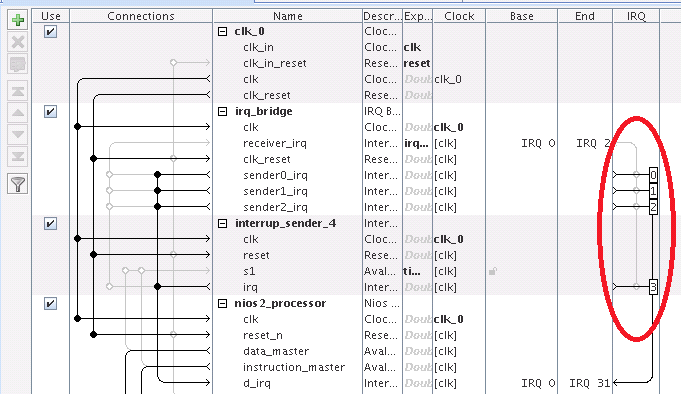Viewport: 682px width, 397px height.
Task: Move component to top with the top arrow icon
Action: click(18, 91)
